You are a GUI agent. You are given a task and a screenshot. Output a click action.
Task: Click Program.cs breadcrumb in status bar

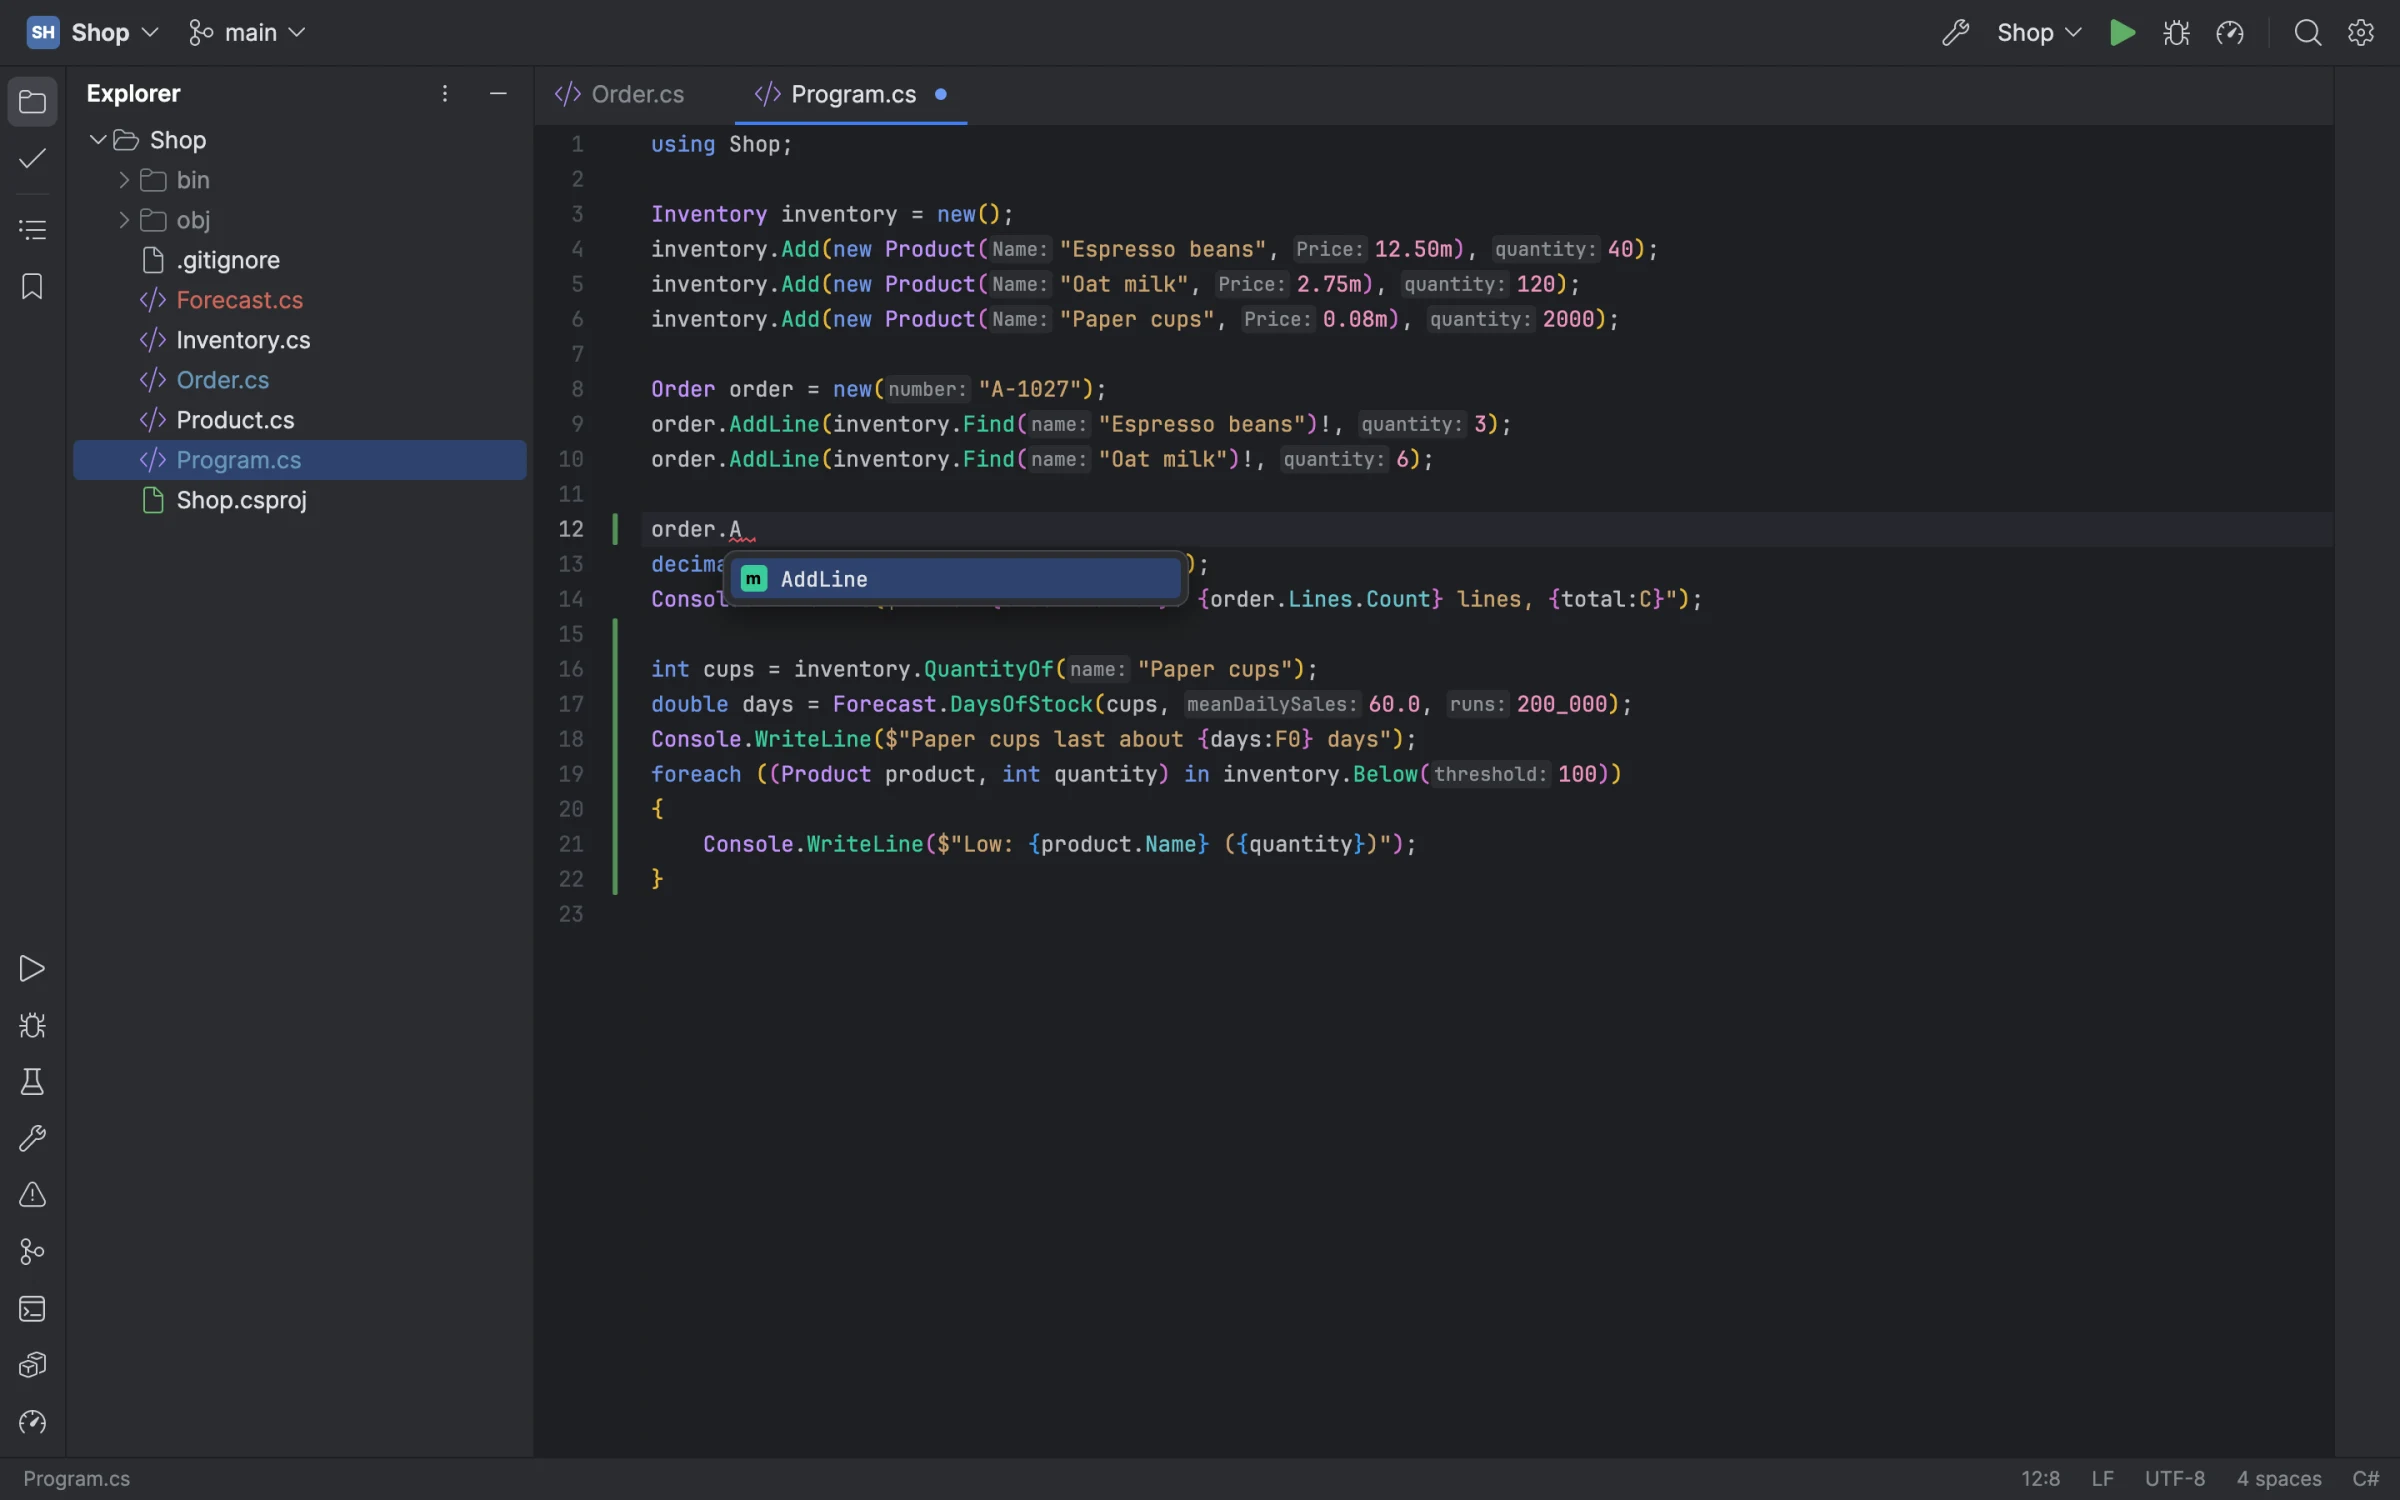76,1479
